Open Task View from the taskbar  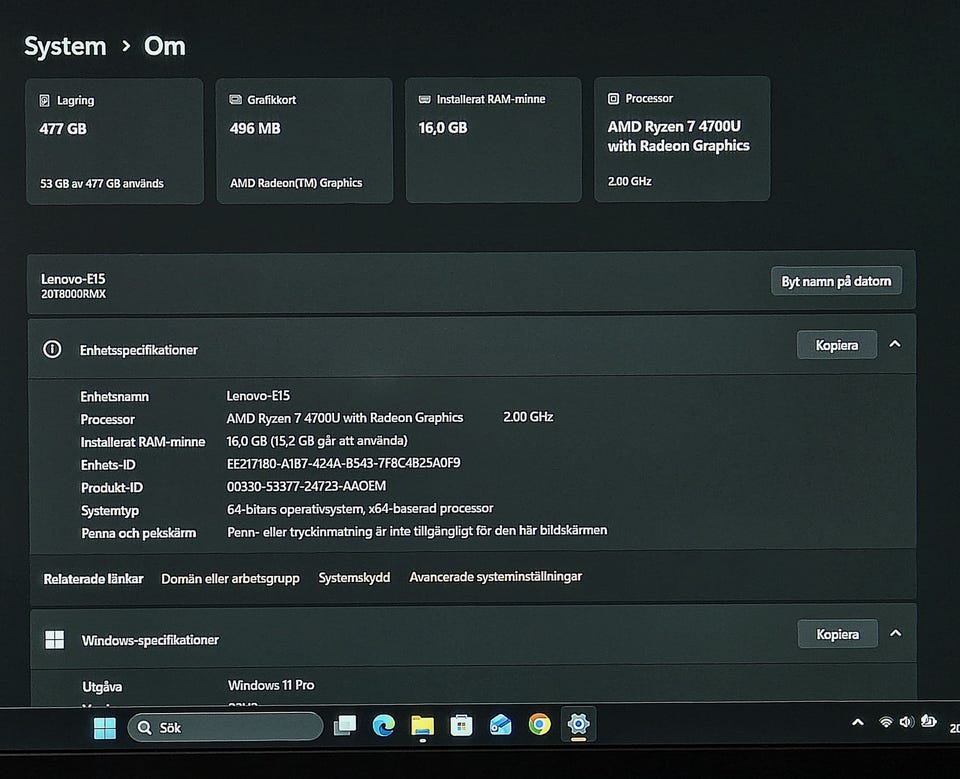coord(345,726)
